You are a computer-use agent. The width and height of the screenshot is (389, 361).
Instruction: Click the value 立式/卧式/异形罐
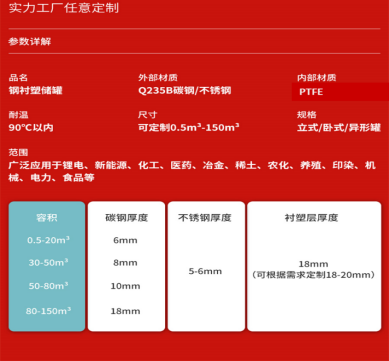[x=339, y=128]
